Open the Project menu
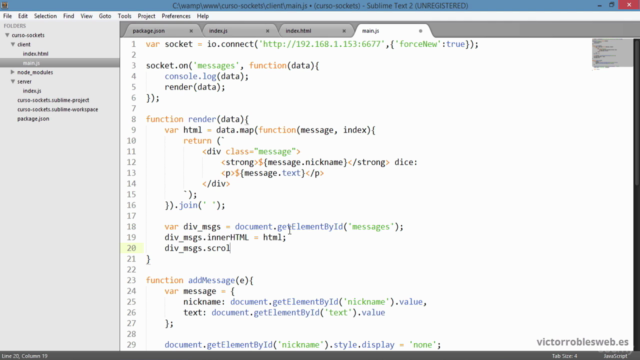The height and width of the screenshot is (360, 640). click(147, 16)
